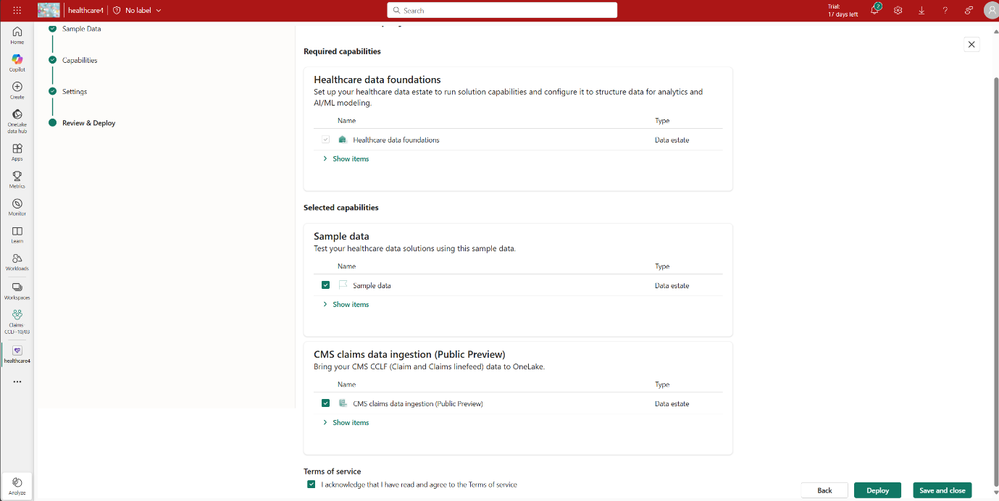Click the Sample data row name
This screenshot has width=999, height=501.
pyautogui.click(x=371, y=286)
